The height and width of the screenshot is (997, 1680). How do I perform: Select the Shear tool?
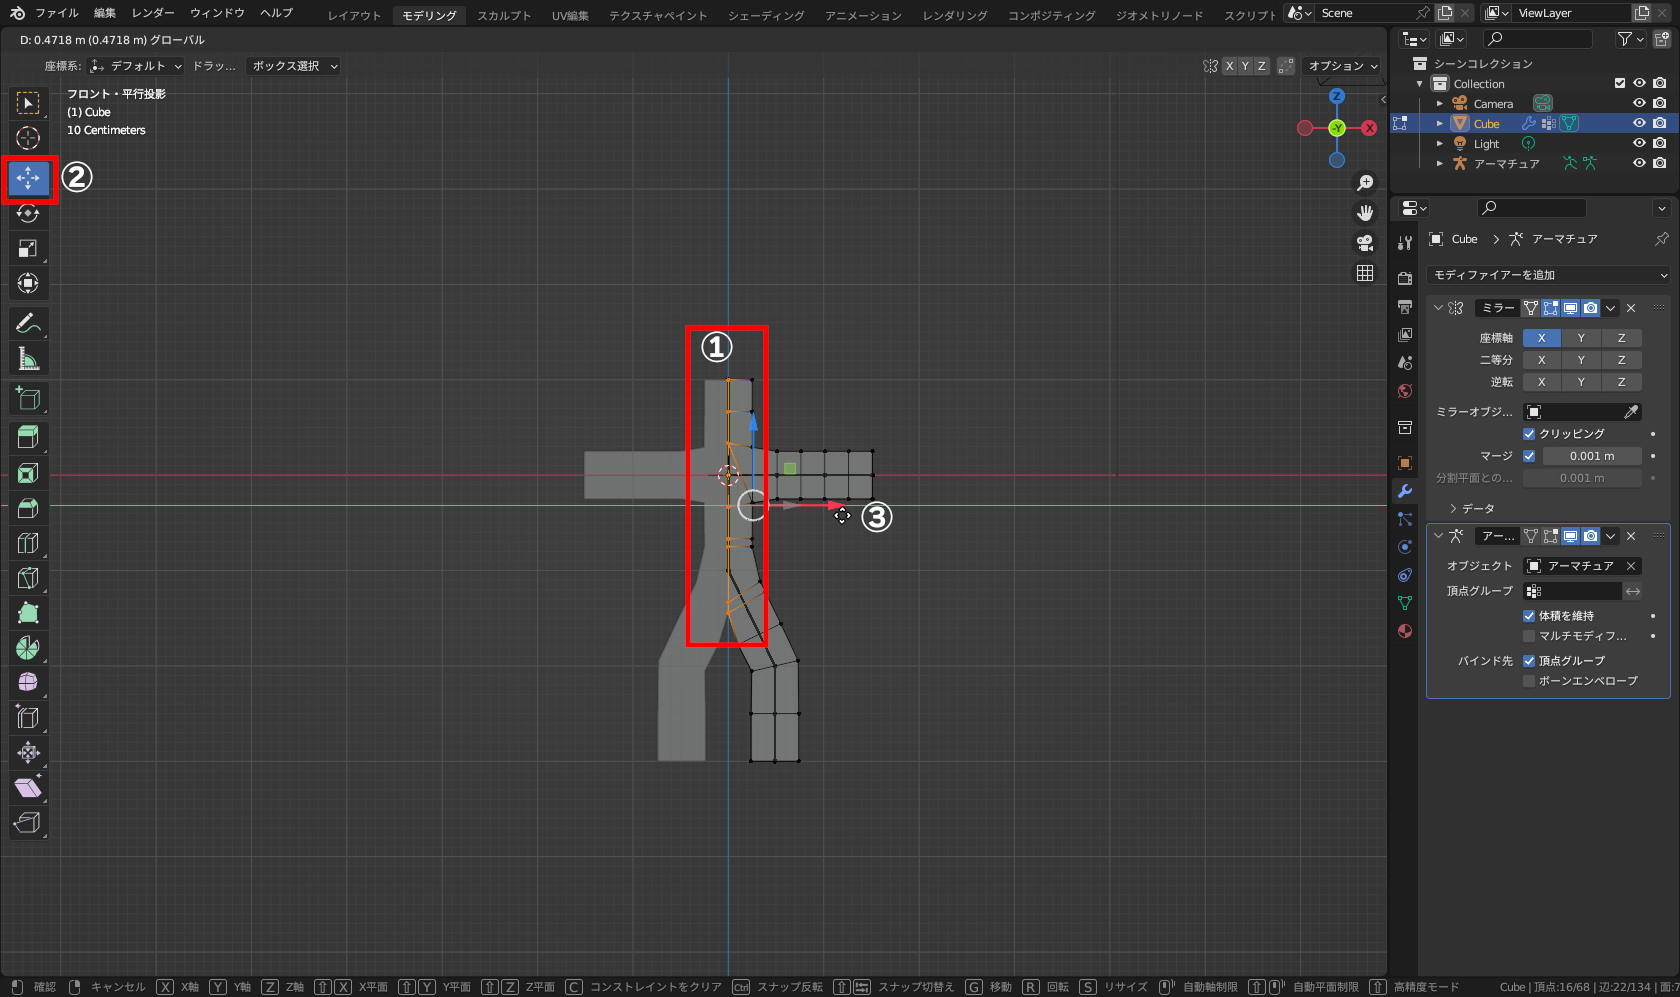pyautogui.click(x=28, y=788)
